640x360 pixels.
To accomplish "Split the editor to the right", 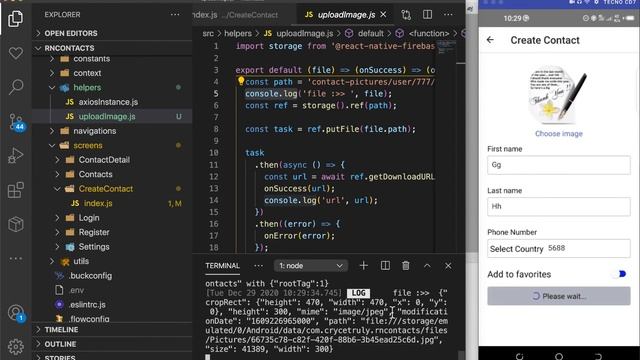I will 427,15.
